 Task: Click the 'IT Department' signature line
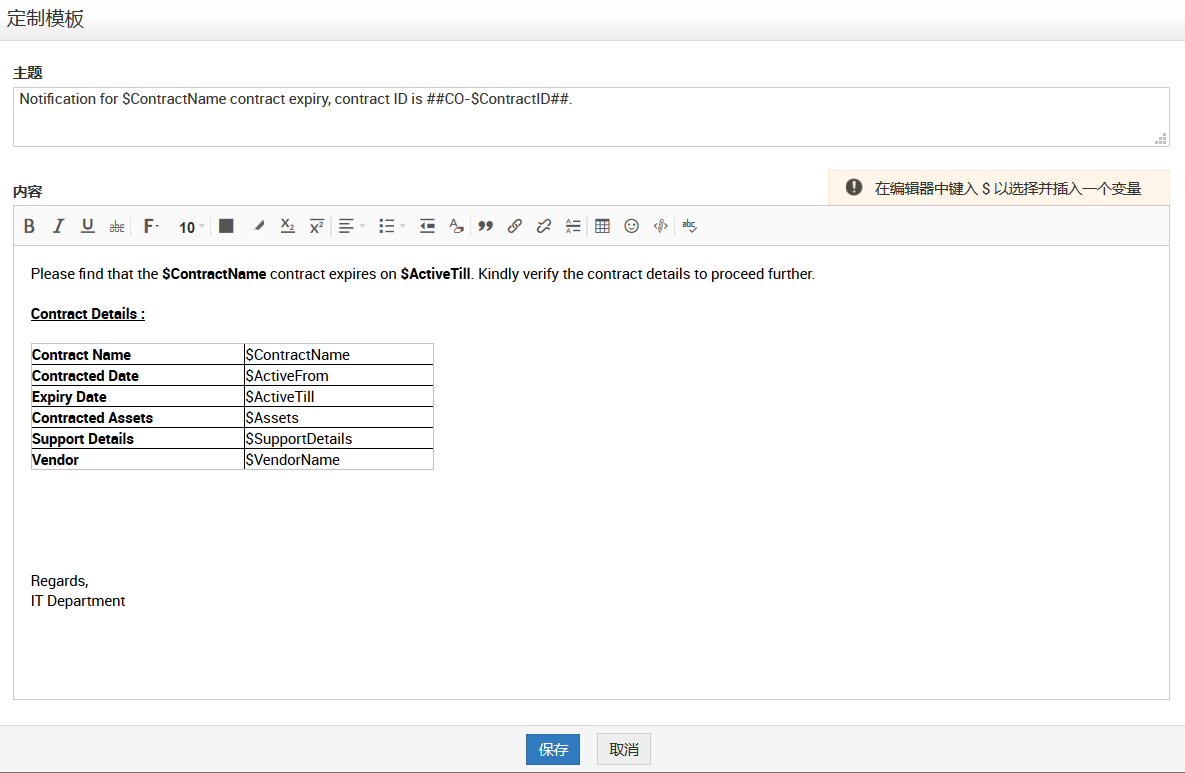coord(78,601)
